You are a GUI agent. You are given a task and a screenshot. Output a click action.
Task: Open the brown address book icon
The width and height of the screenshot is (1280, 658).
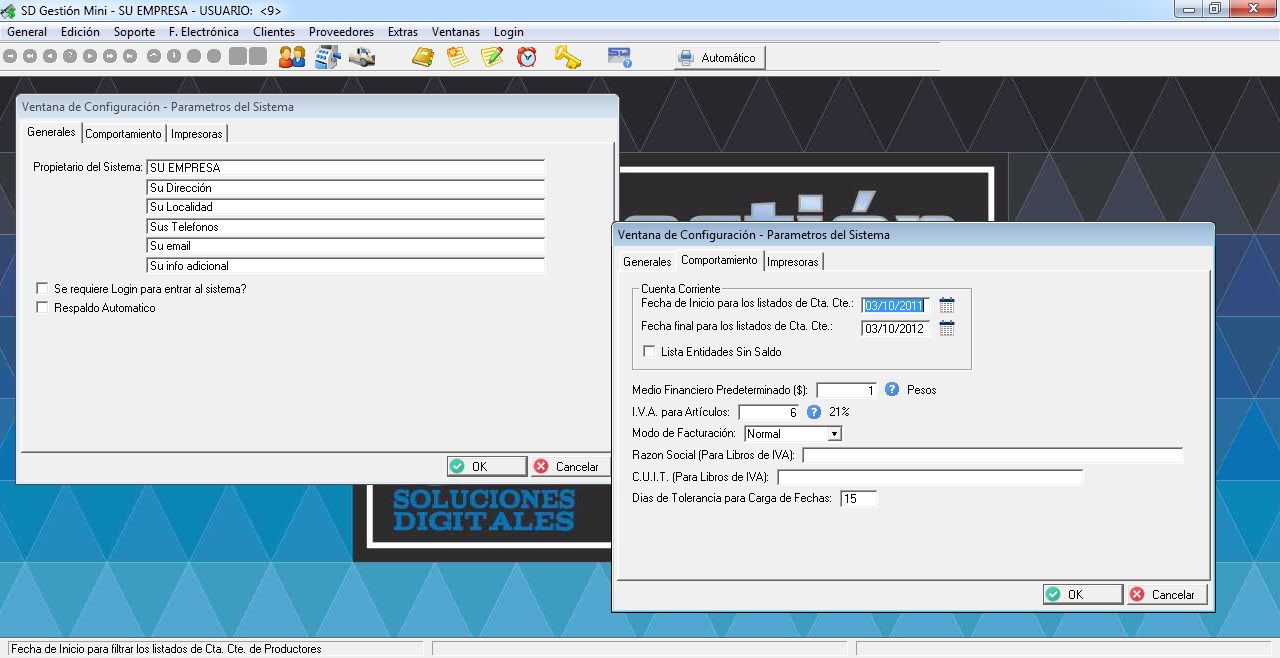[423, 57]
